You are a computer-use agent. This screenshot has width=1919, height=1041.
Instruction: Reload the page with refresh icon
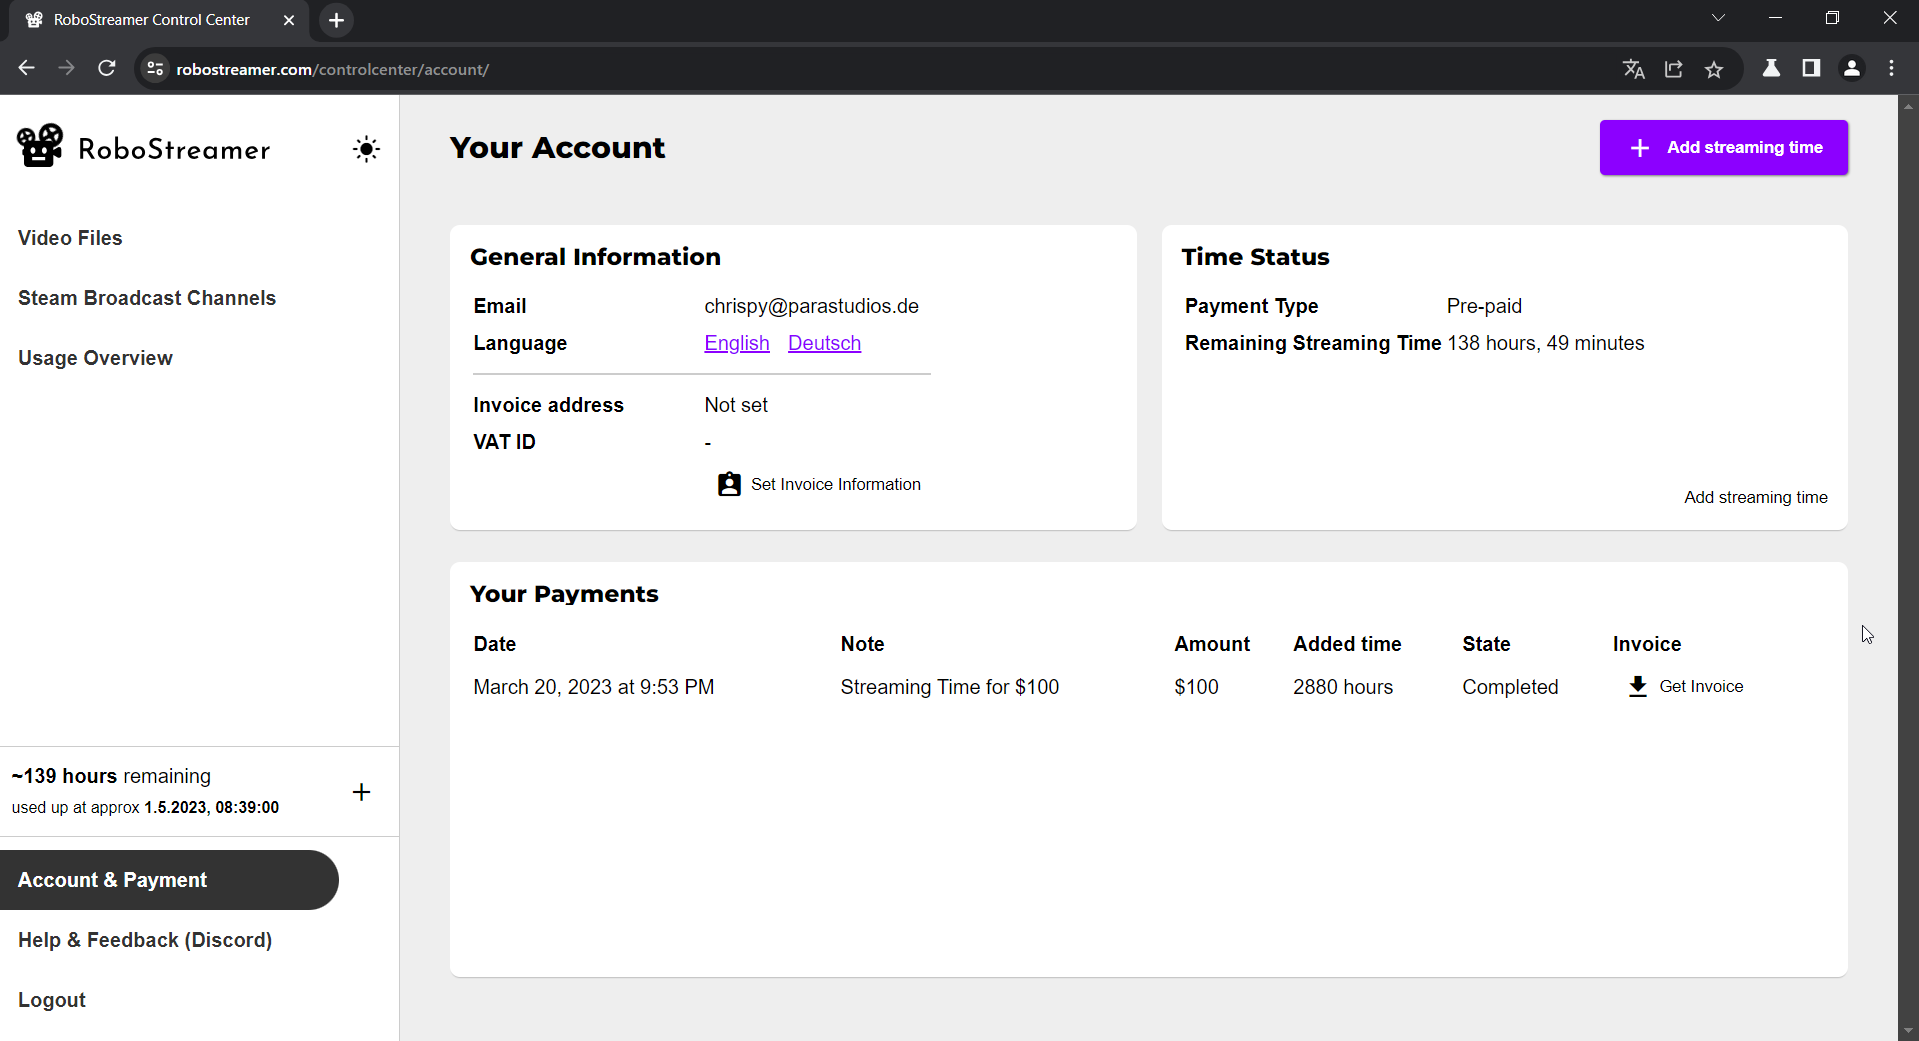pyautogui.click(x=107, y=68)
